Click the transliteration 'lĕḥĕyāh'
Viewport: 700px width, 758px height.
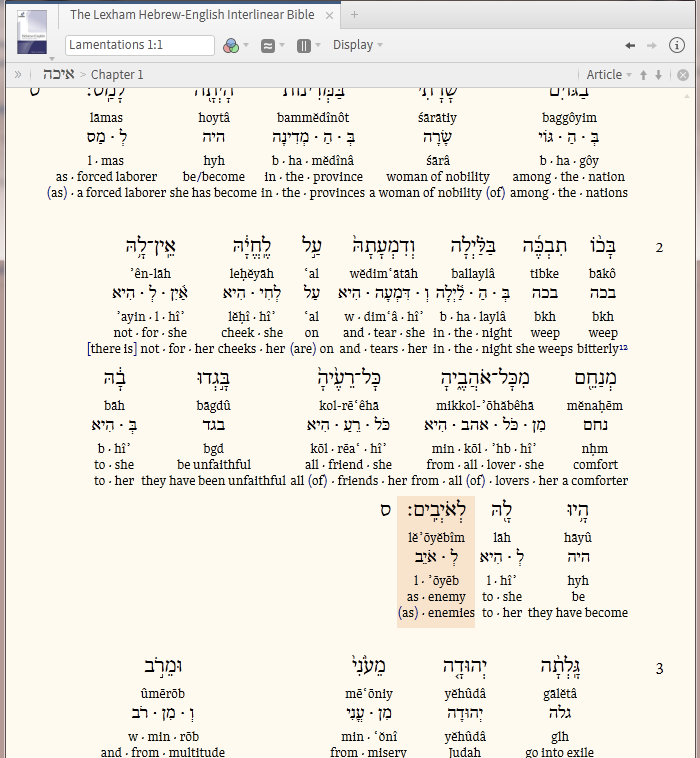coord(251,274)
